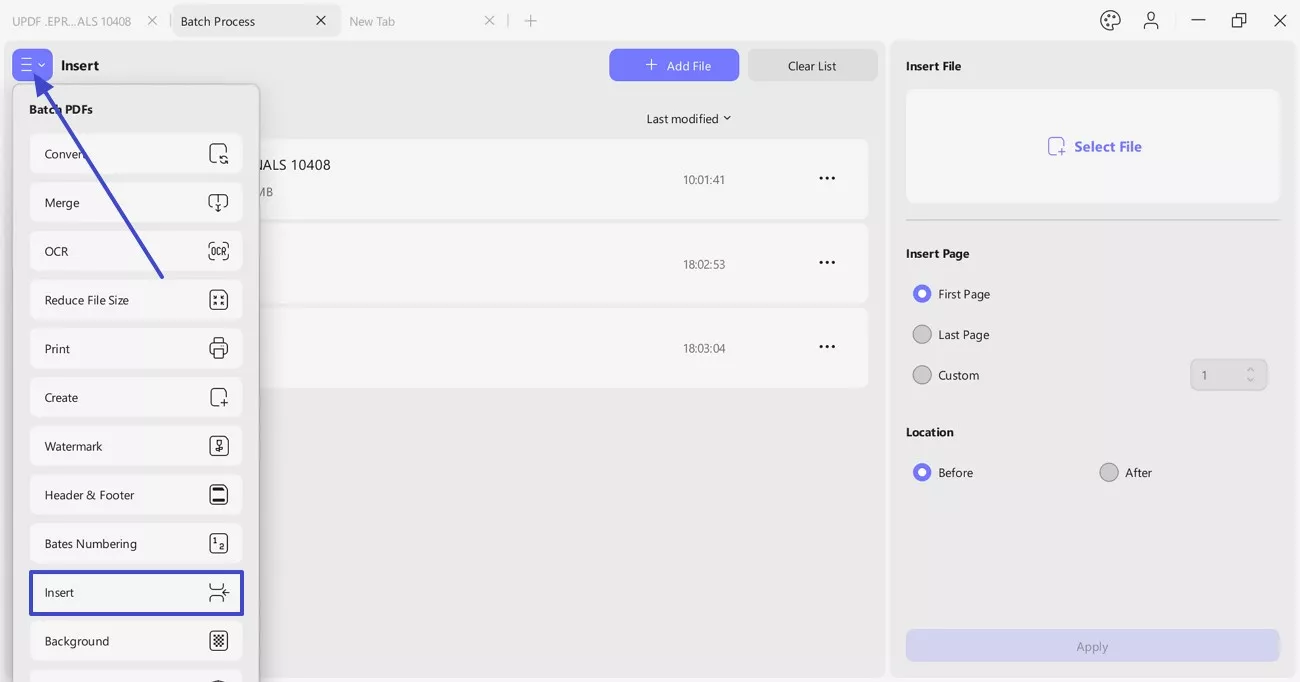Select Create in batch menu
The width and height of the screenshot is (1300, 682).
136,398
